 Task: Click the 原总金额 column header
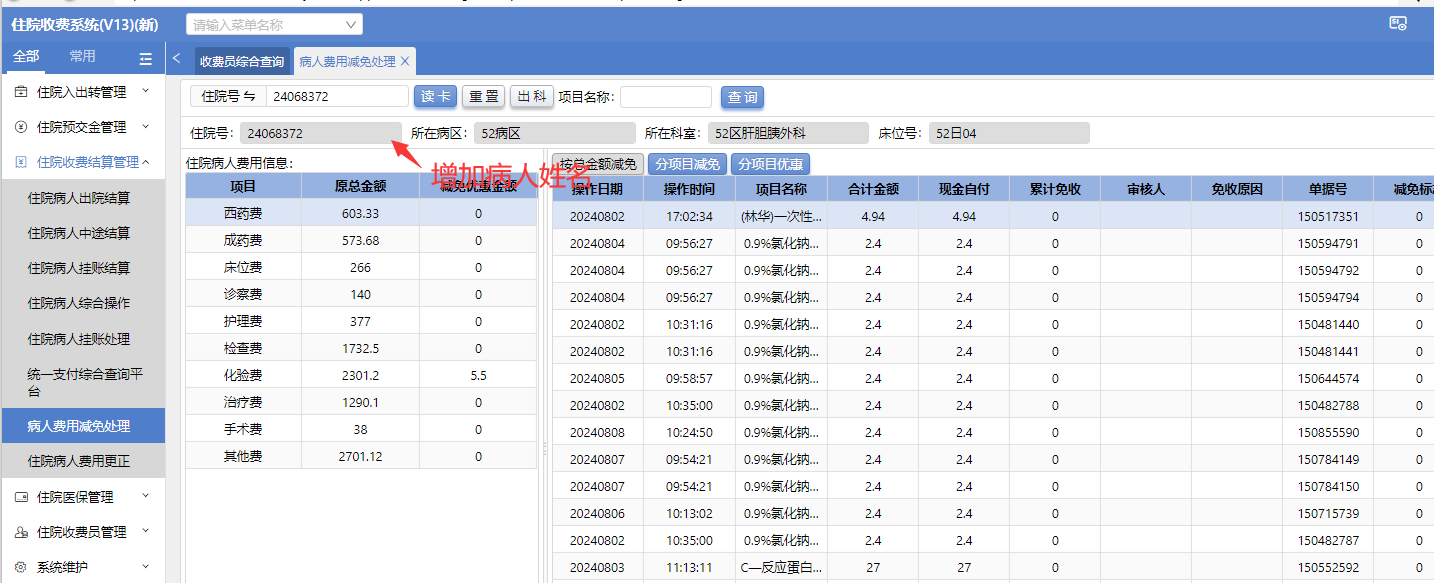[x=360, y=186]
